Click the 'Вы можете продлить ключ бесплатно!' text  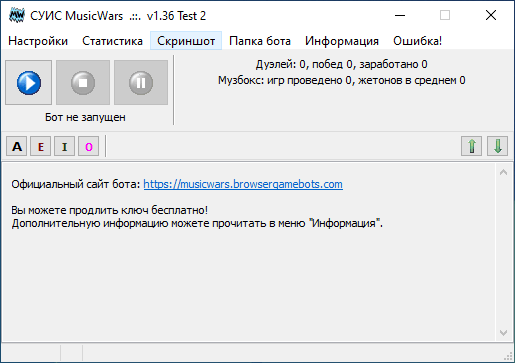(110, 210)
